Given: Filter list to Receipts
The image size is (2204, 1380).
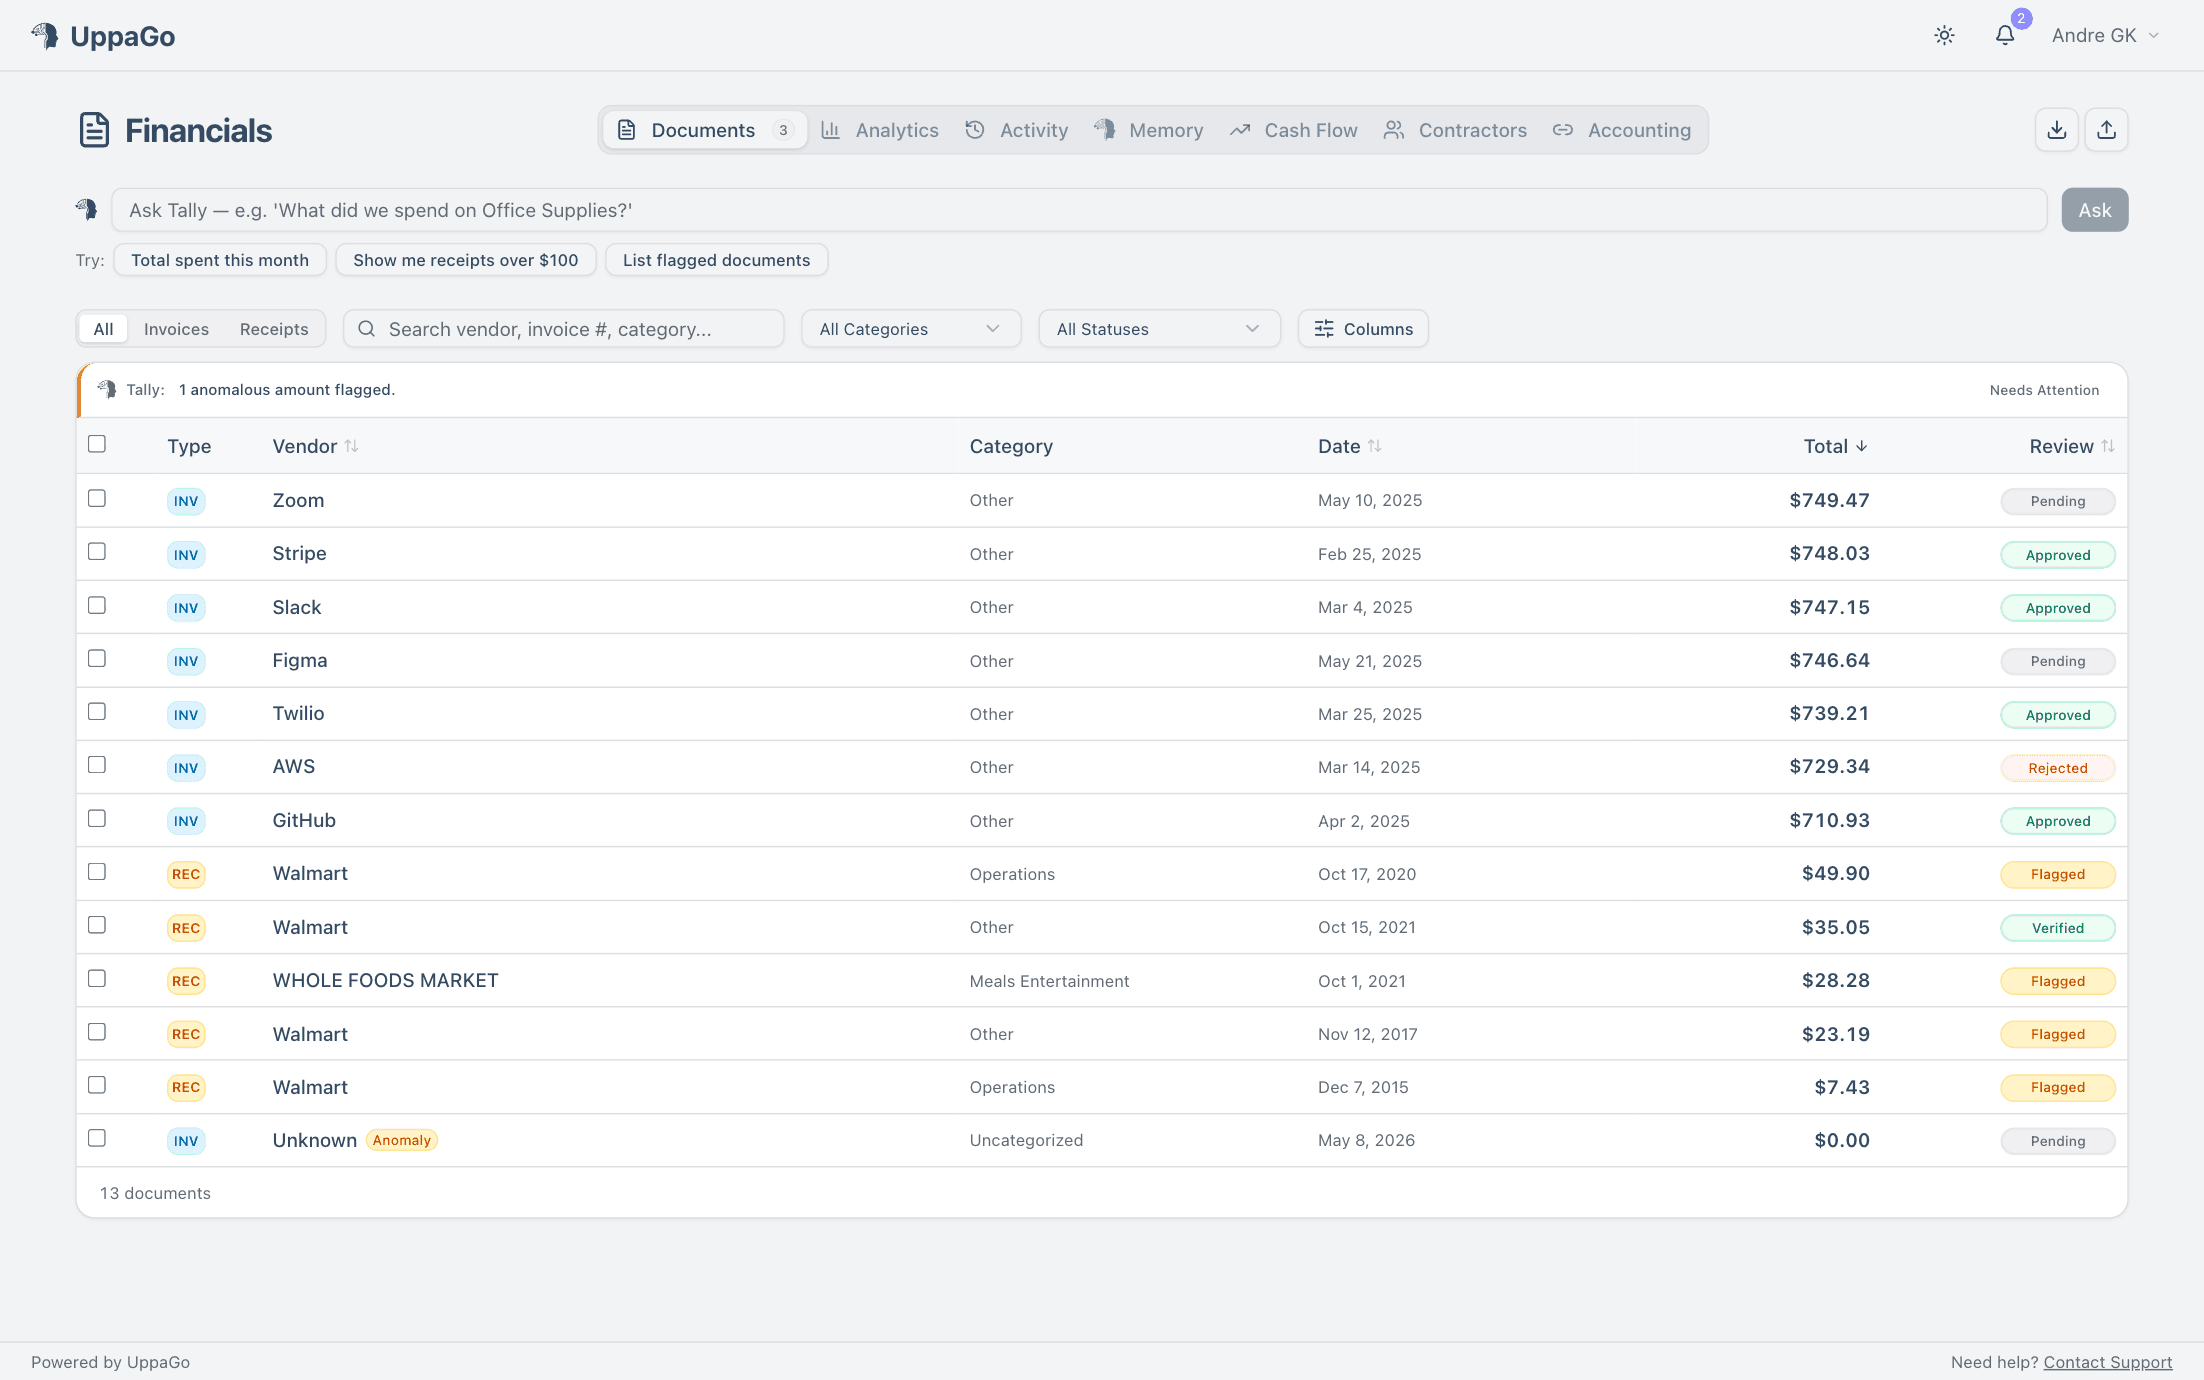Looking at the screenshot, I should tap(274, 329).
